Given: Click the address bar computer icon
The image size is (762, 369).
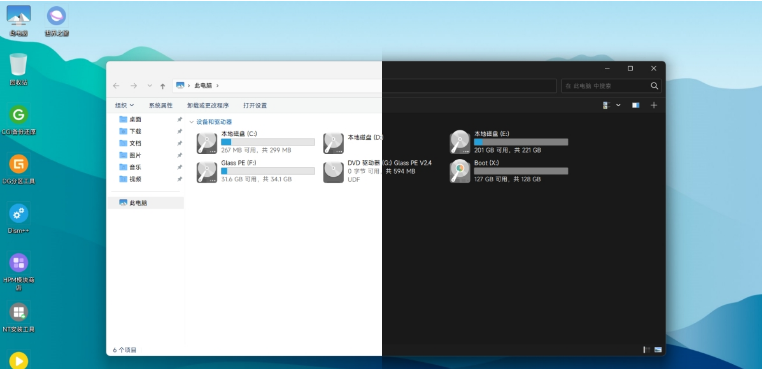Looking at the screenshot, I should point(180,85).
